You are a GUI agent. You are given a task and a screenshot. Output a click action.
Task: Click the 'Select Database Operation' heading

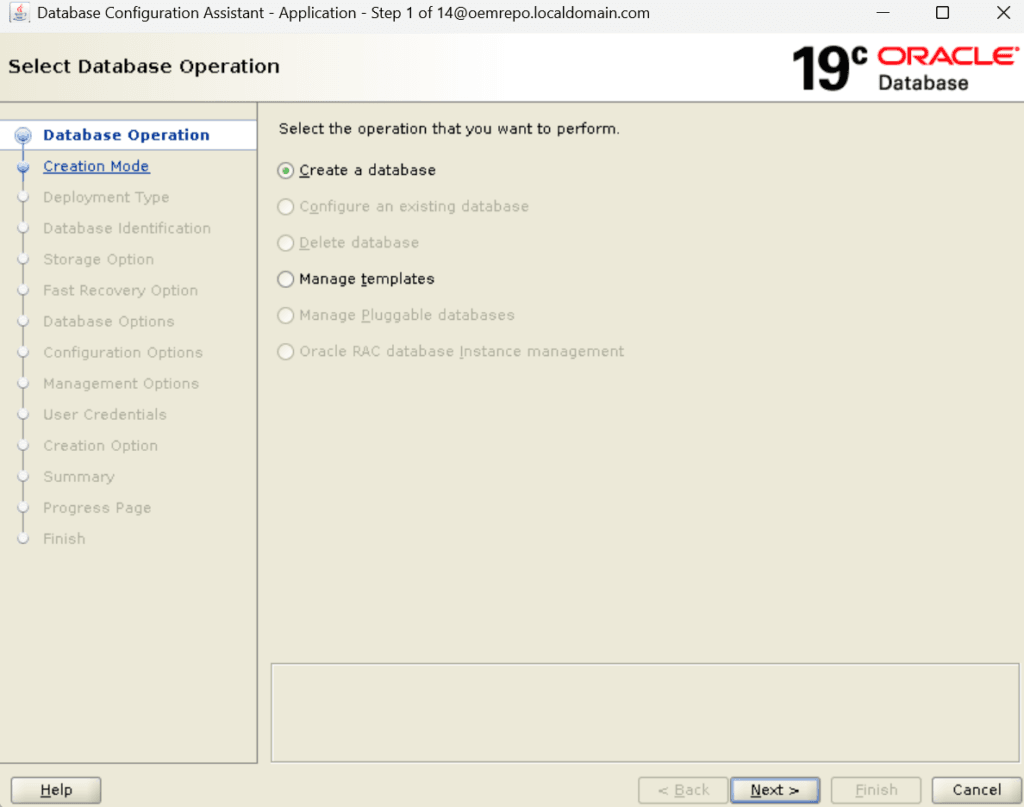(144, 67)
